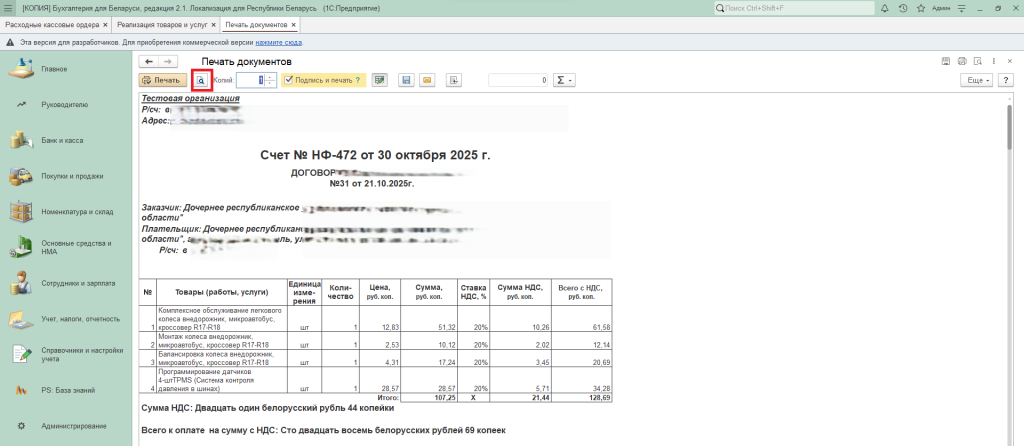Open the Администрирование section
The height and width of the screenshot is (446, 1024).
pyautogui.click(x=73, y=426)
